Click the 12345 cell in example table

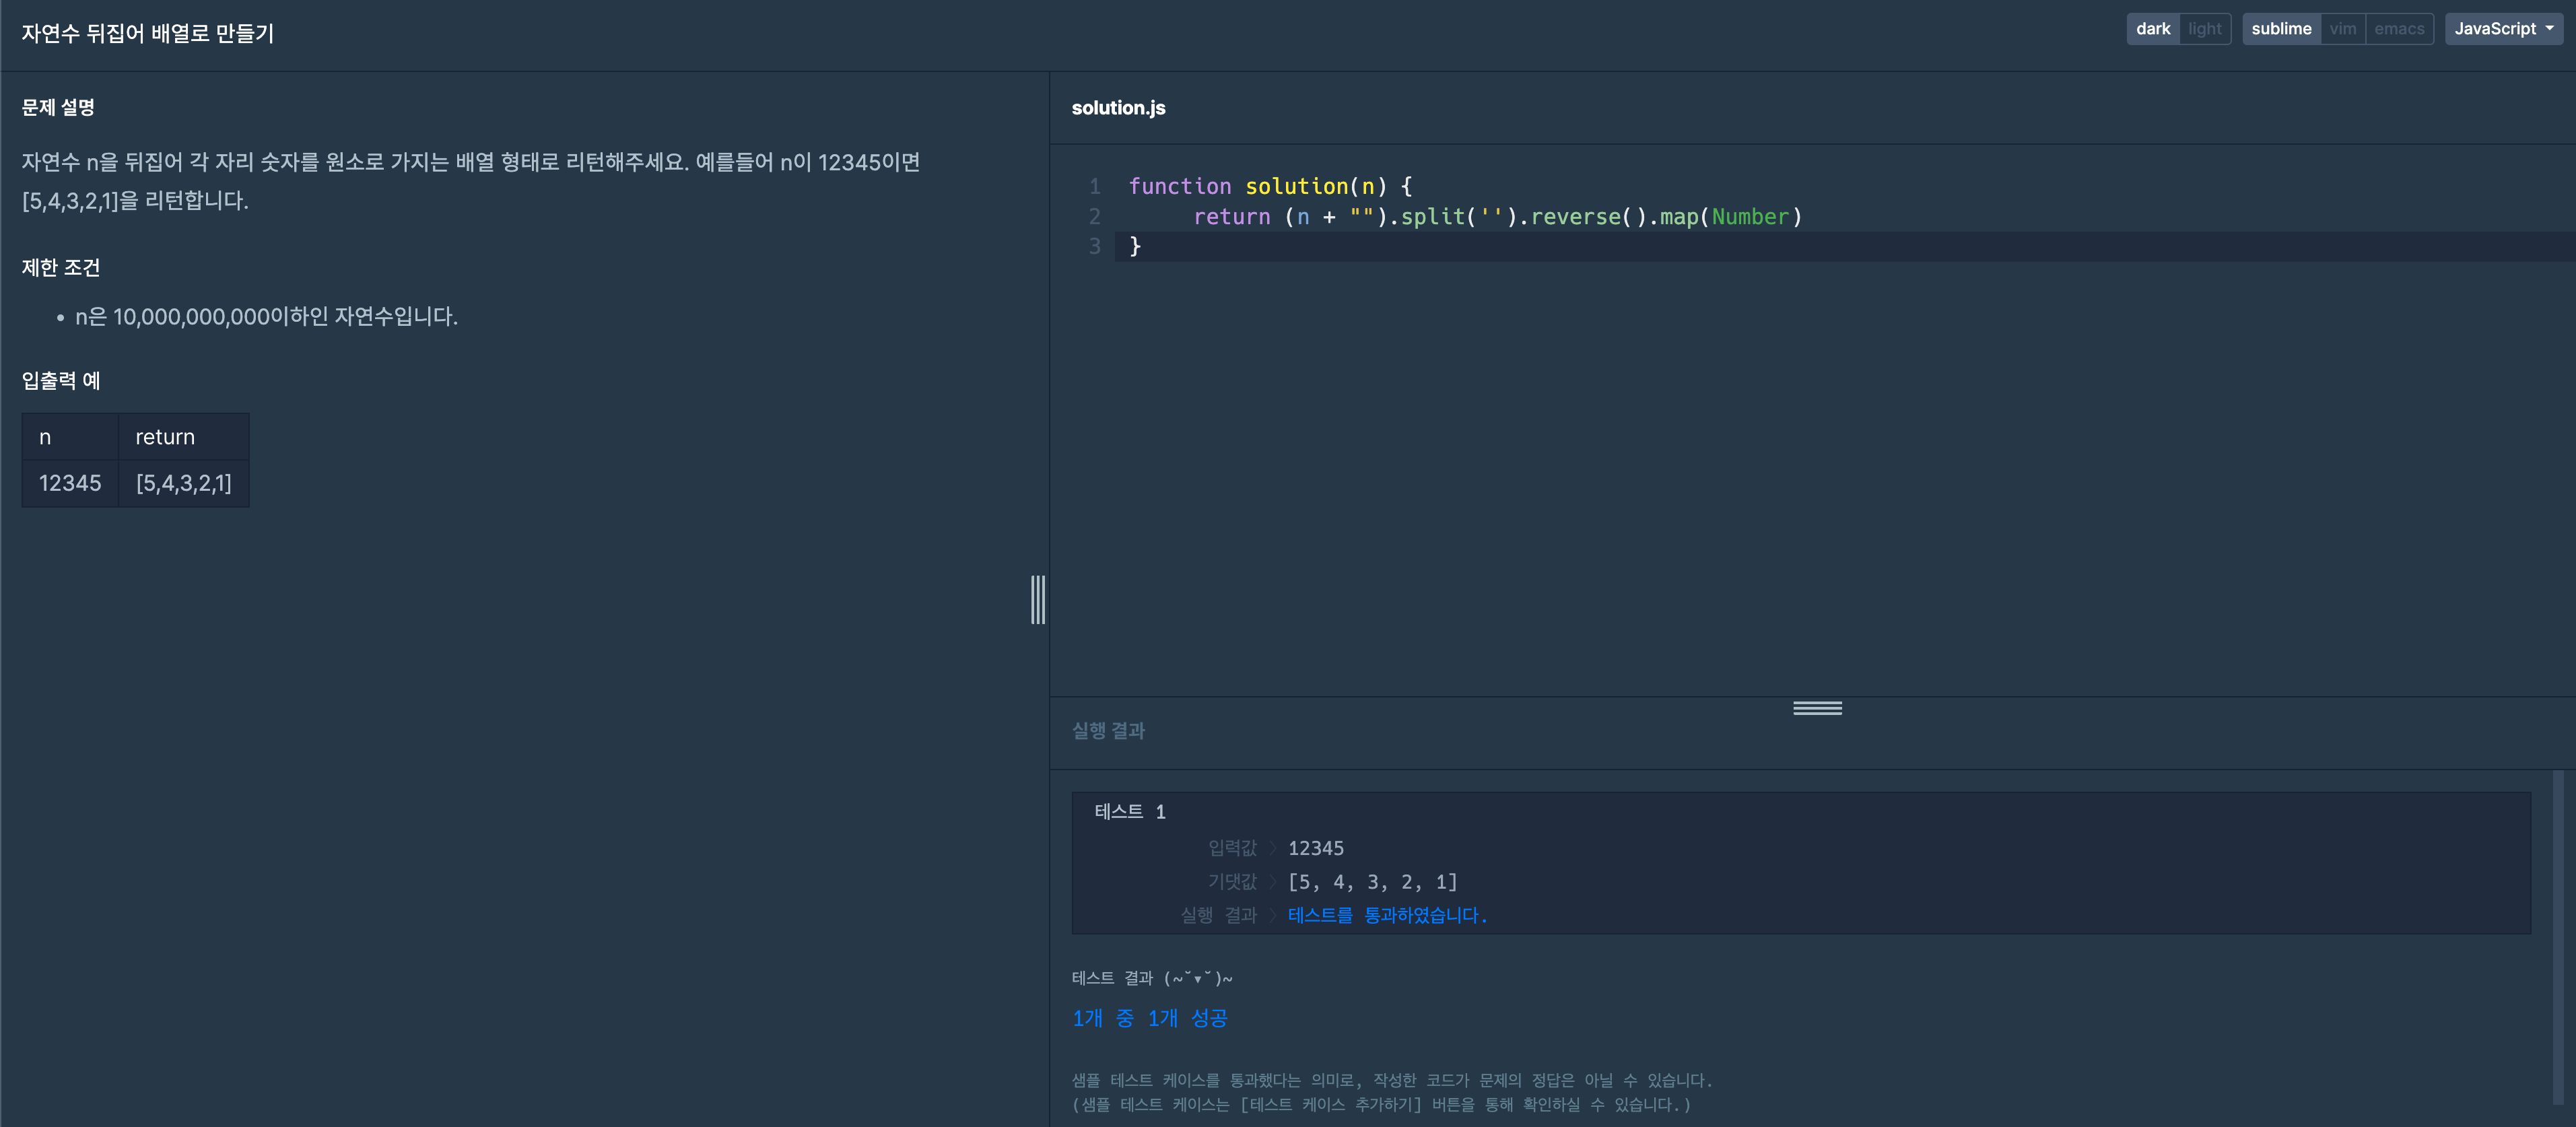[x=70, y=484]
